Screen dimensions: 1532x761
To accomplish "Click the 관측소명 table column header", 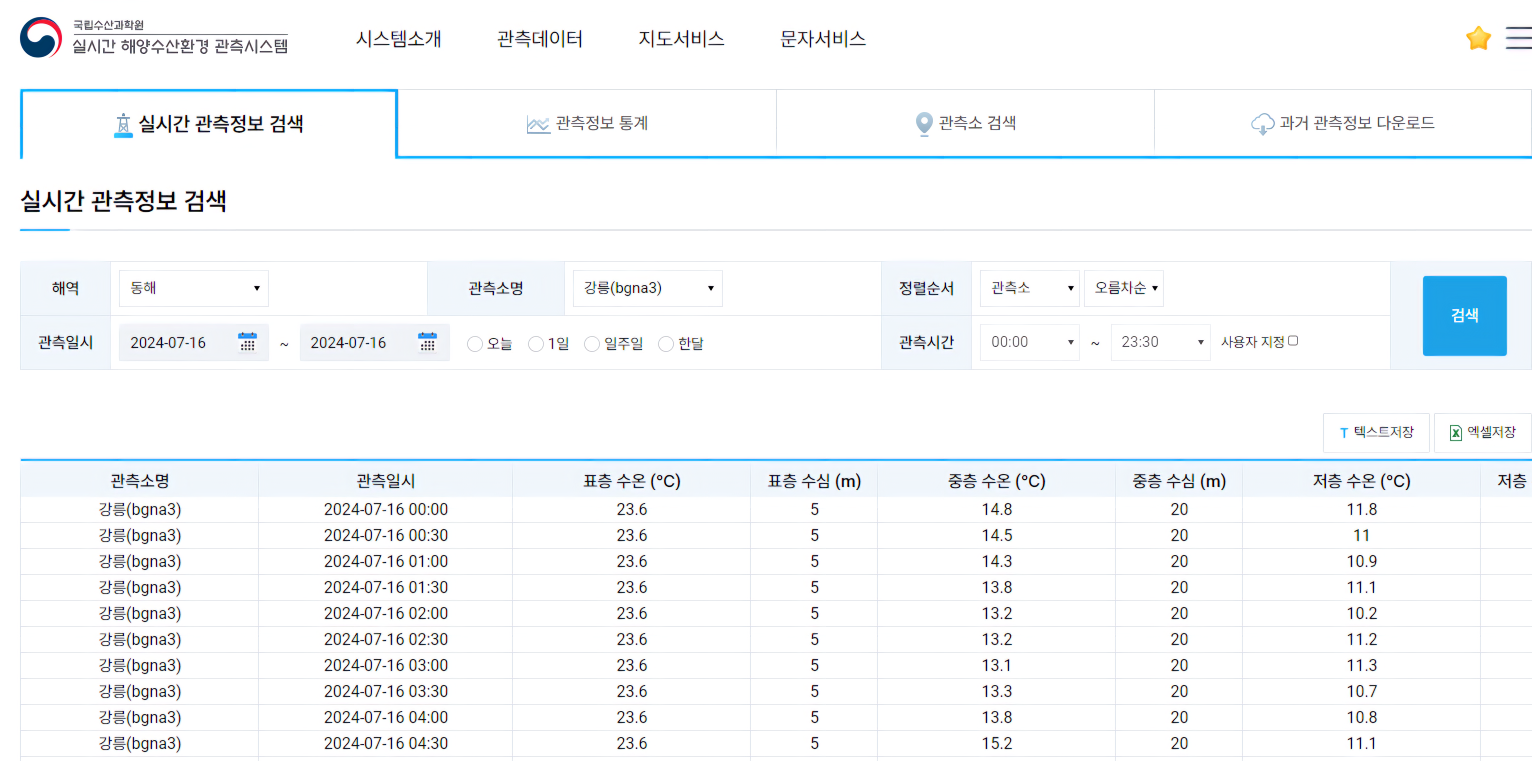I will pos(140,481).
